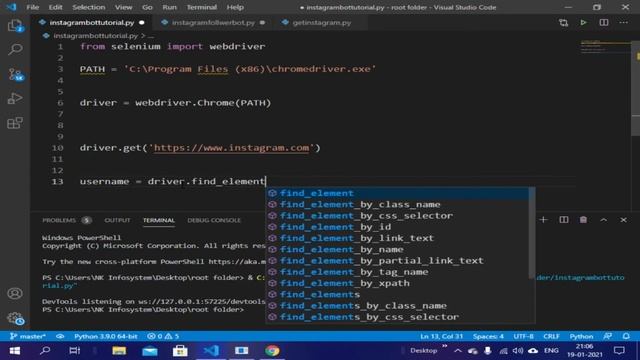640x360 pixels.
Task: Close the terminal panel
Action: coord(624,220)
